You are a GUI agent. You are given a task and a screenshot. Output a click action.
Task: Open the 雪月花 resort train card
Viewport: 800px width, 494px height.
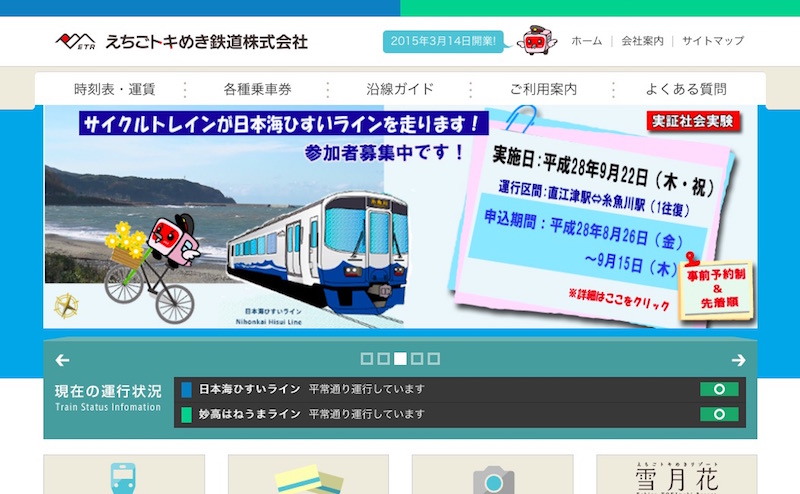coord(677,474)
